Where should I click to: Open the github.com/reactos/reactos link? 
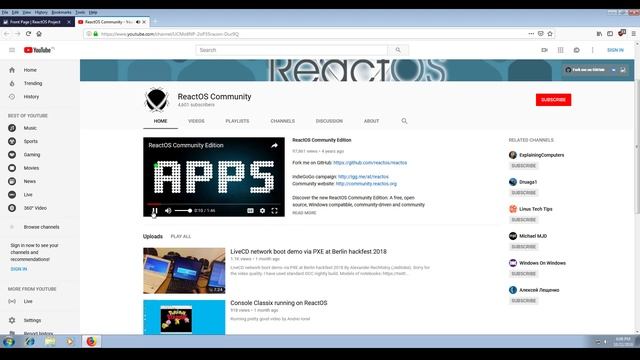370,163
